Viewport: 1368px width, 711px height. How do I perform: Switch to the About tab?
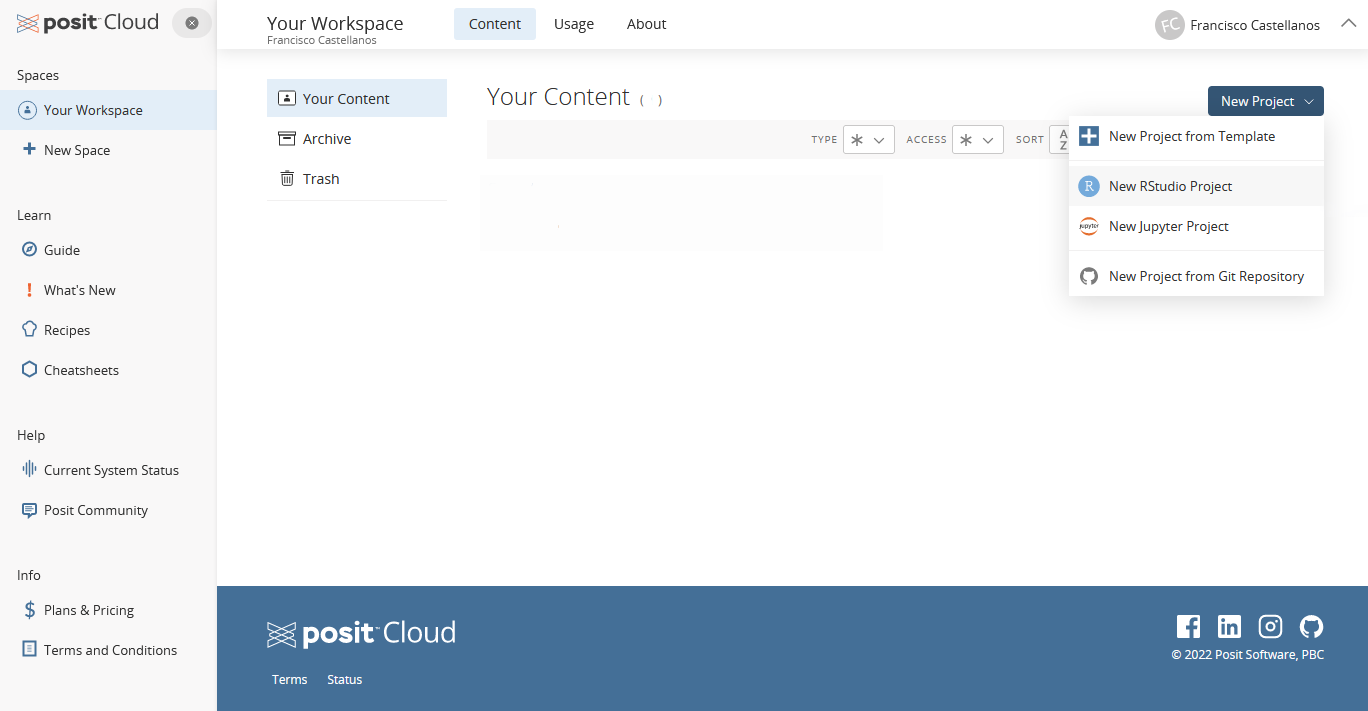[646, 24]
